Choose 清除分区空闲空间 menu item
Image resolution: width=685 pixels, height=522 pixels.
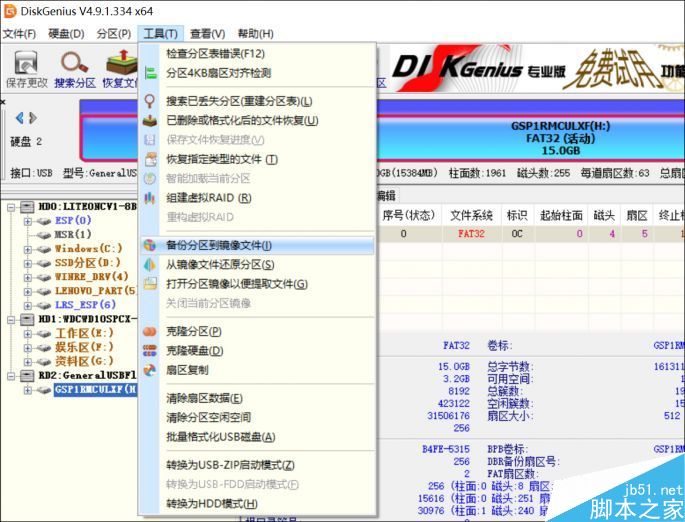(x=208, y=418)
